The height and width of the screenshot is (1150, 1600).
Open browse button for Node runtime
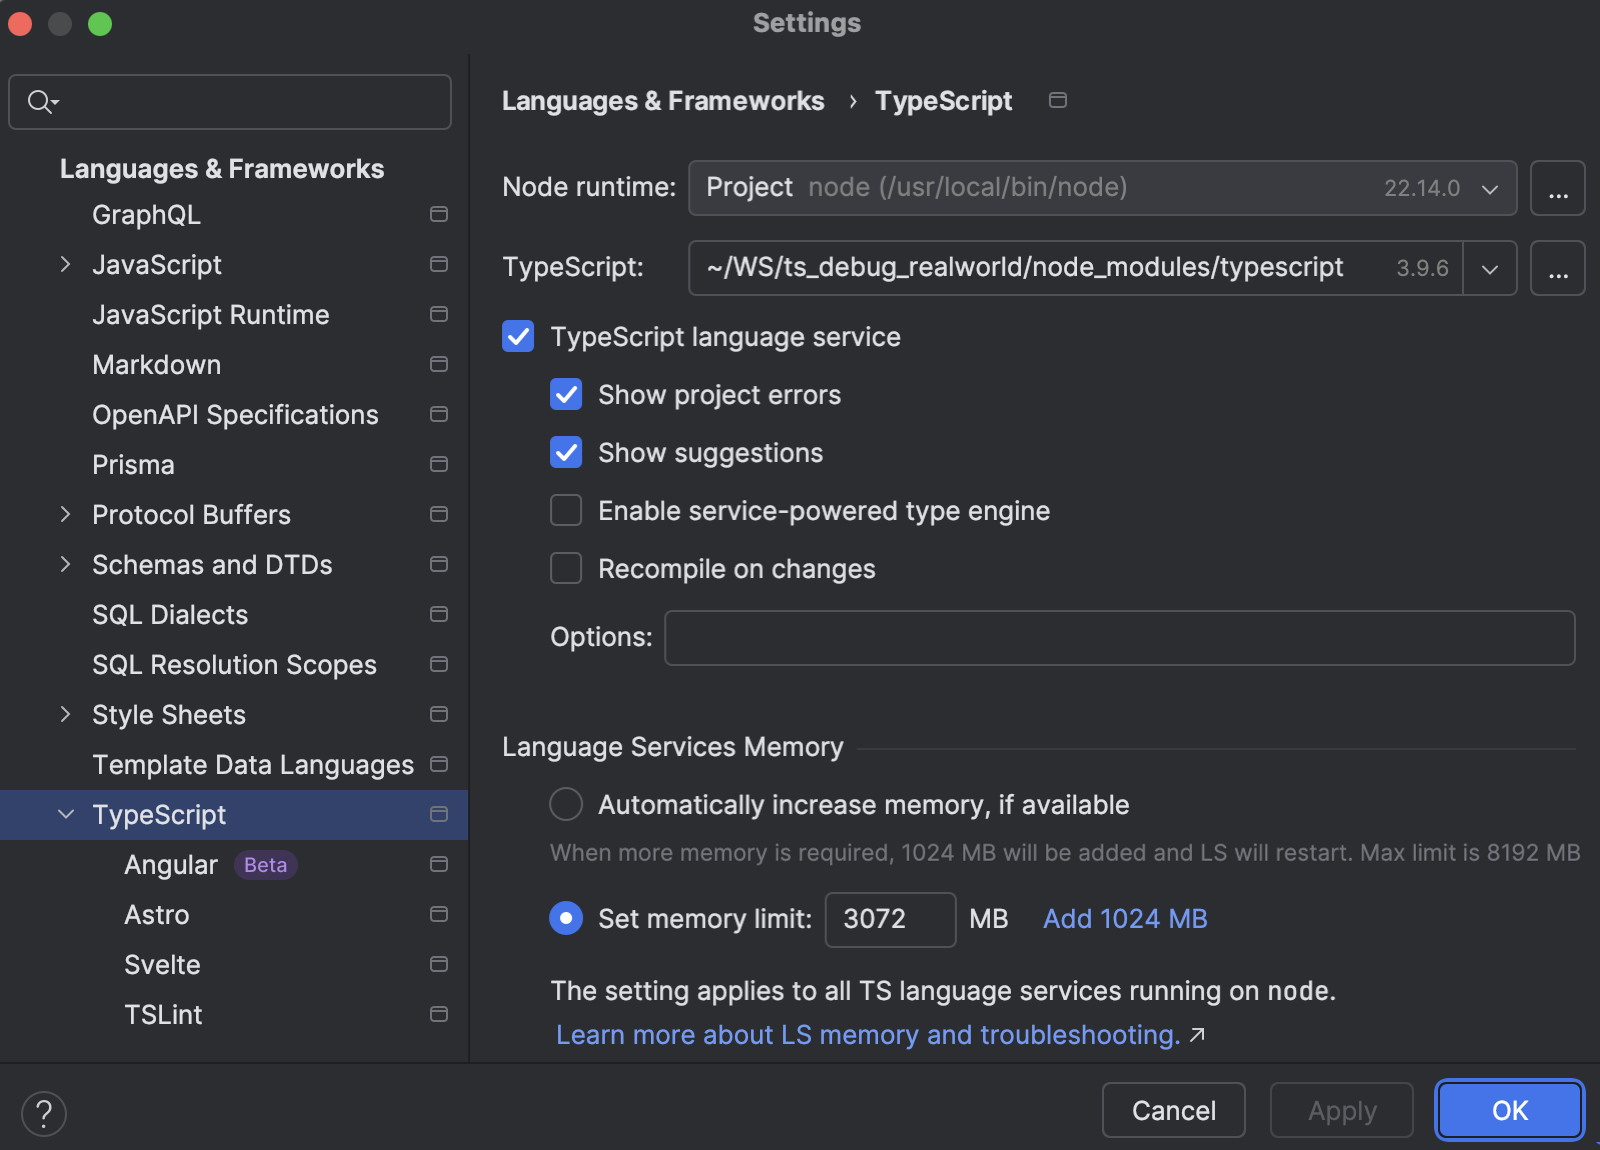pos(1557,188)
